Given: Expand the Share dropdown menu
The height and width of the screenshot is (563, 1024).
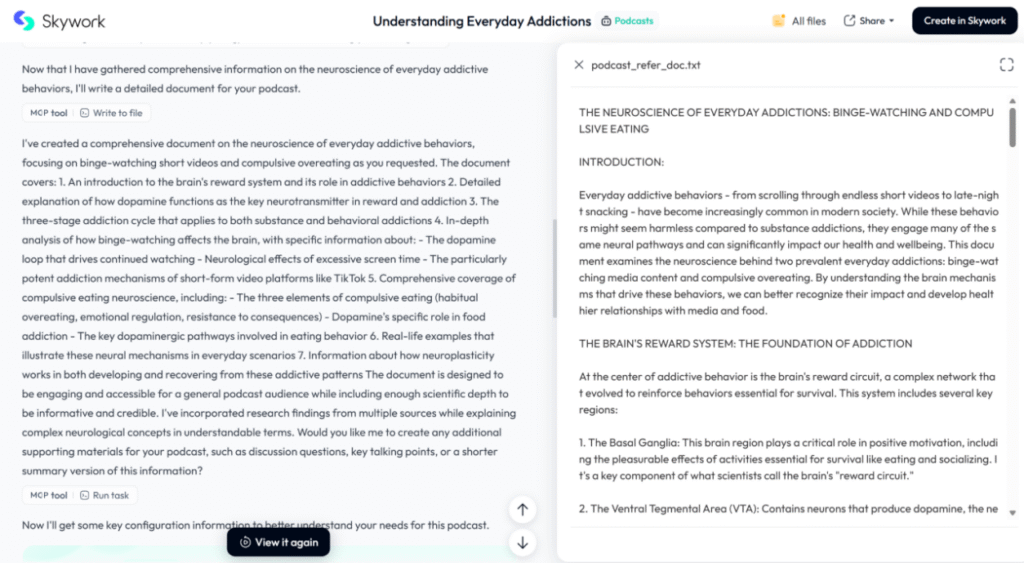Looking at the screenshot, I should pos(869,21).
